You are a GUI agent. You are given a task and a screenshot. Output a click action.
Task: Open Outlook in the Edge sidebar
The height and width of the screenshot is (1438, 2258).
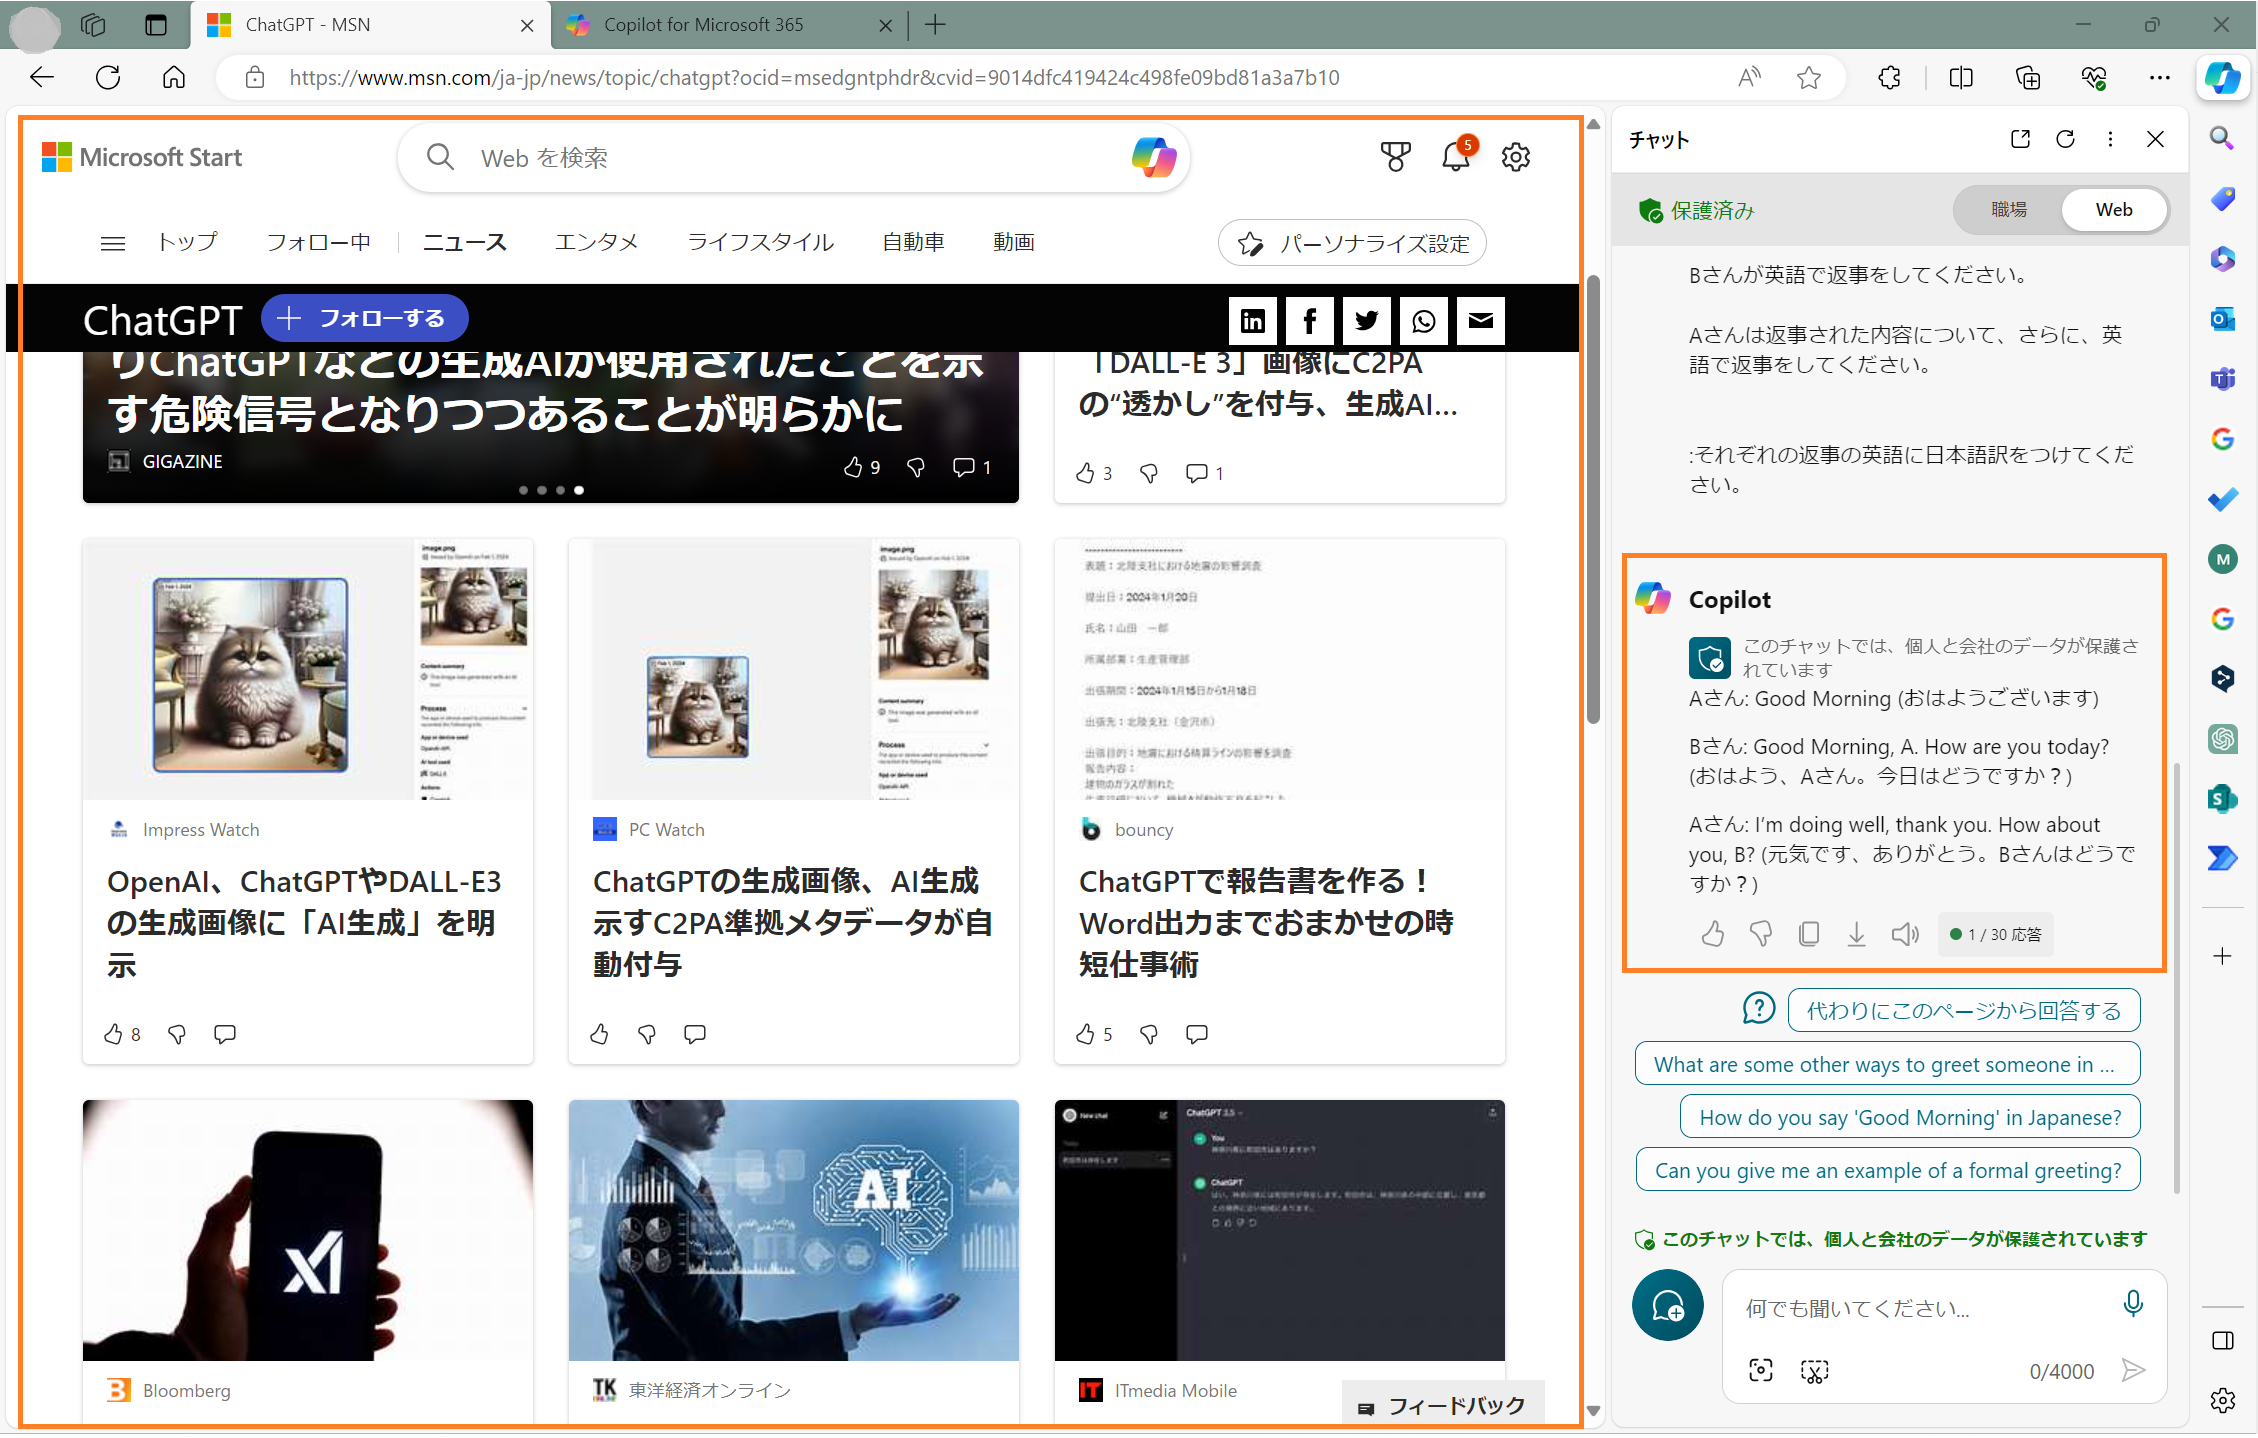coord(2222,319)
